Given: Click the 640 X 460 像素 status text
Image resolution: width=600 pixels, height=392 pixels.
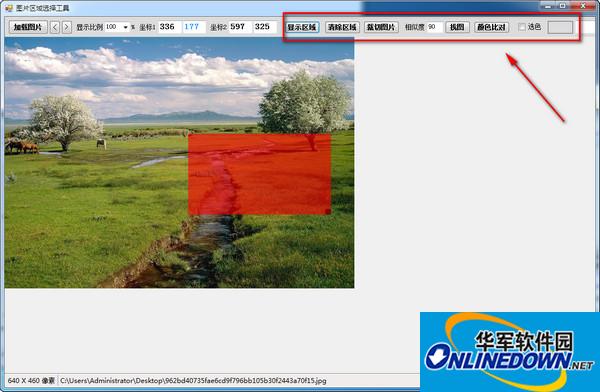Looking at the screenshot, I should (31, 381).
